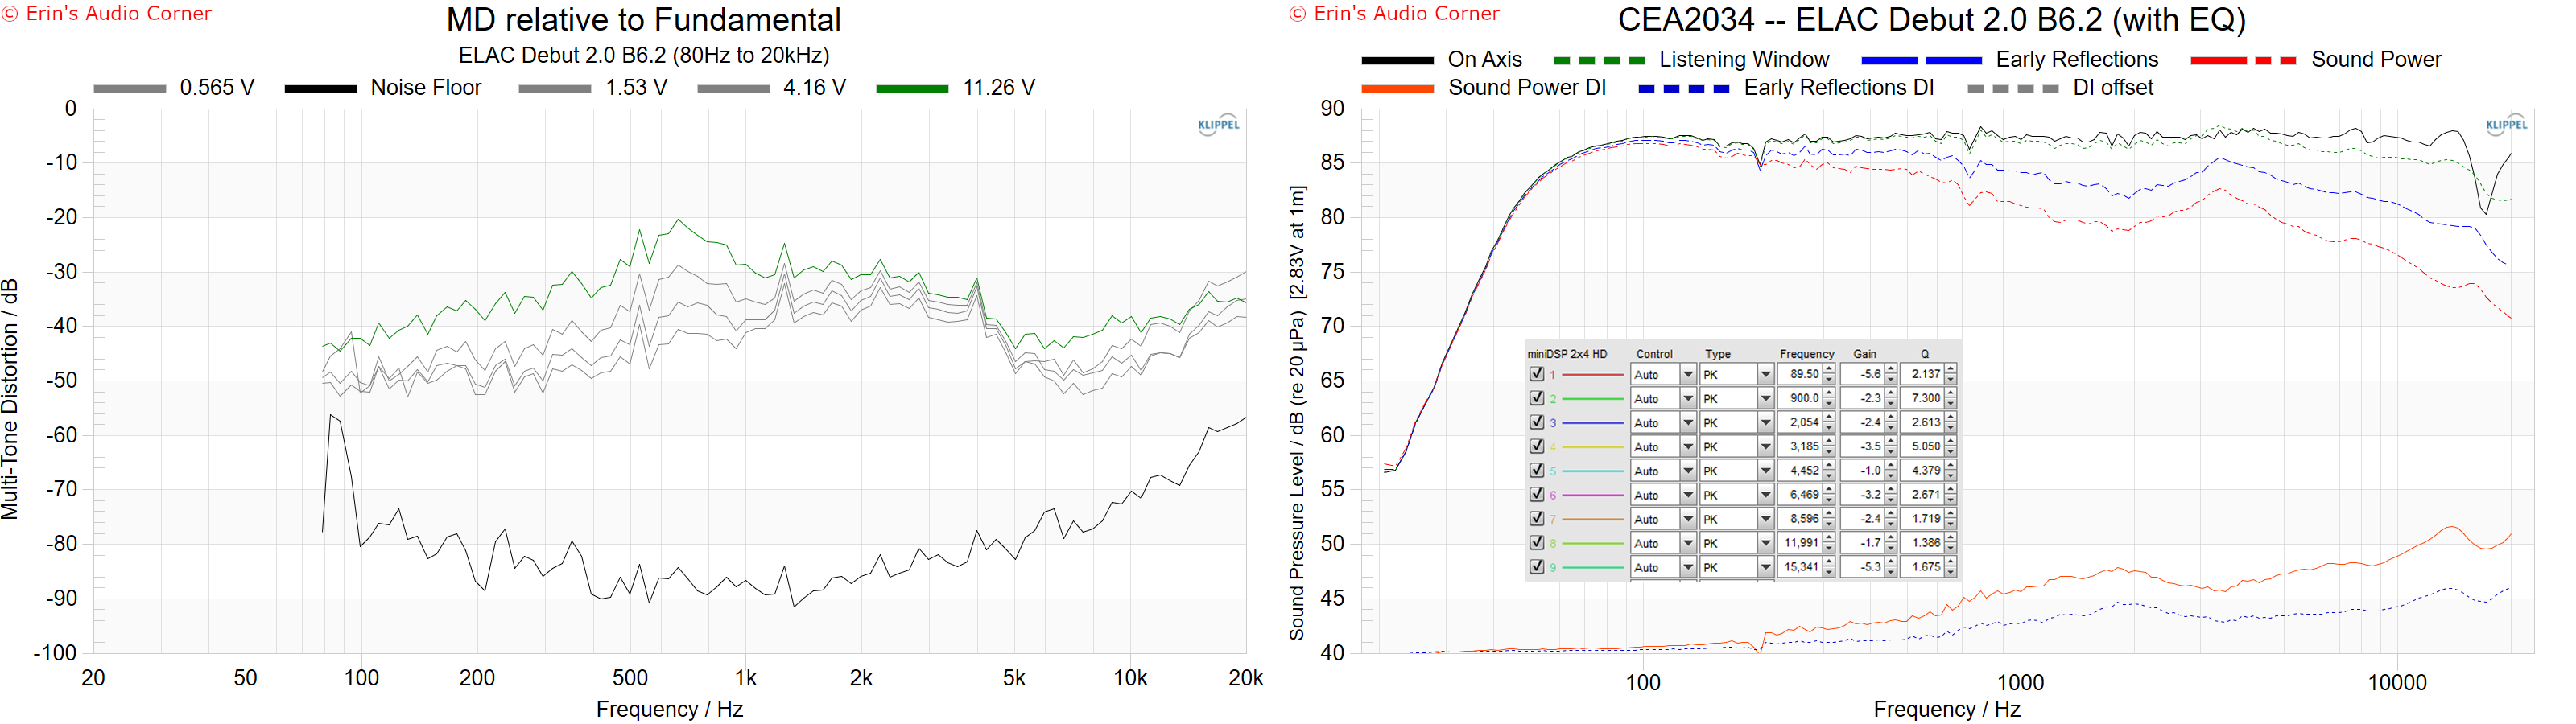Viewport: 2576px width, 724px height.
Task: Click the MD relative to Fundamental title
Action: 643,20
